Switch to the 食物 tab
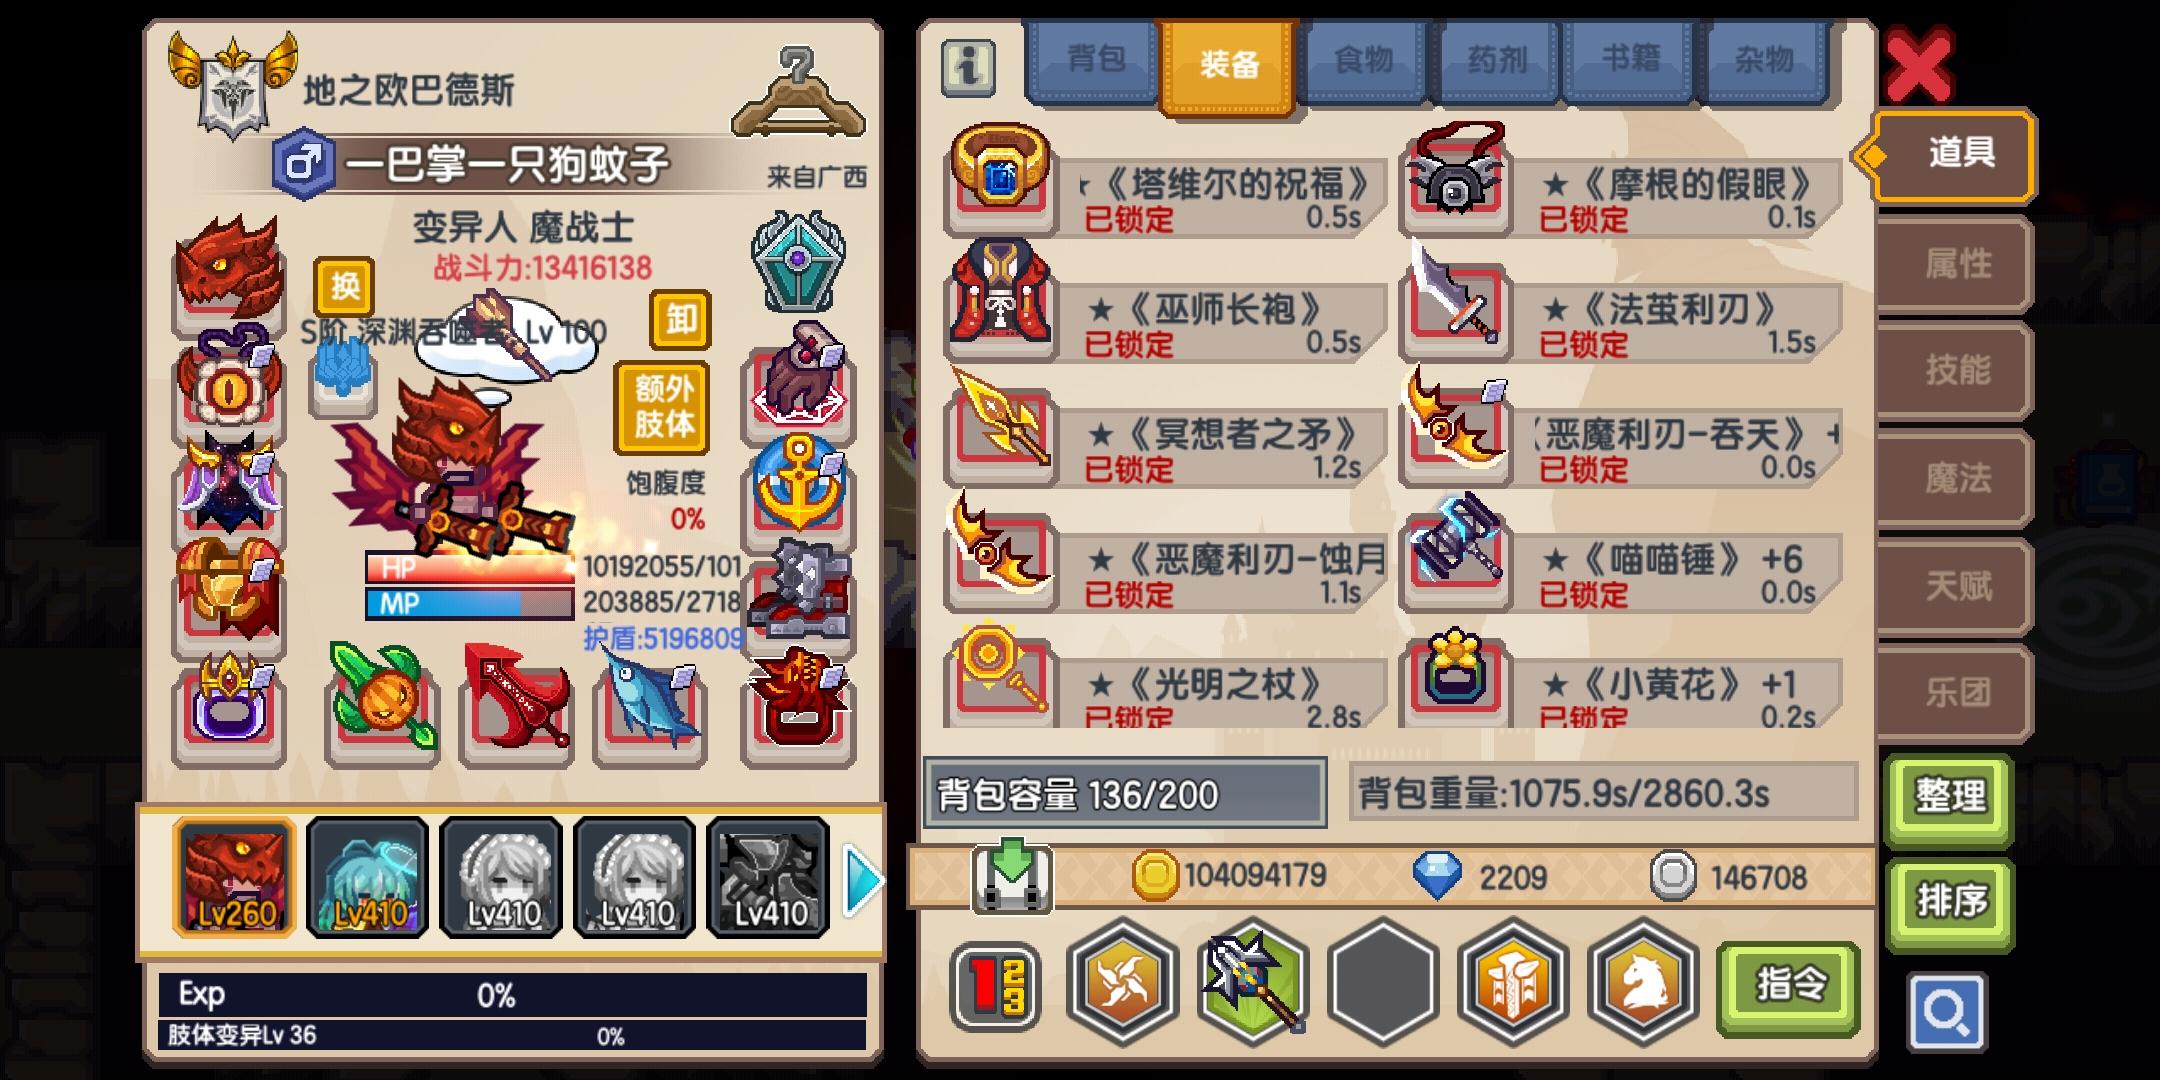2160x1080 pixels. [1363, 60]
